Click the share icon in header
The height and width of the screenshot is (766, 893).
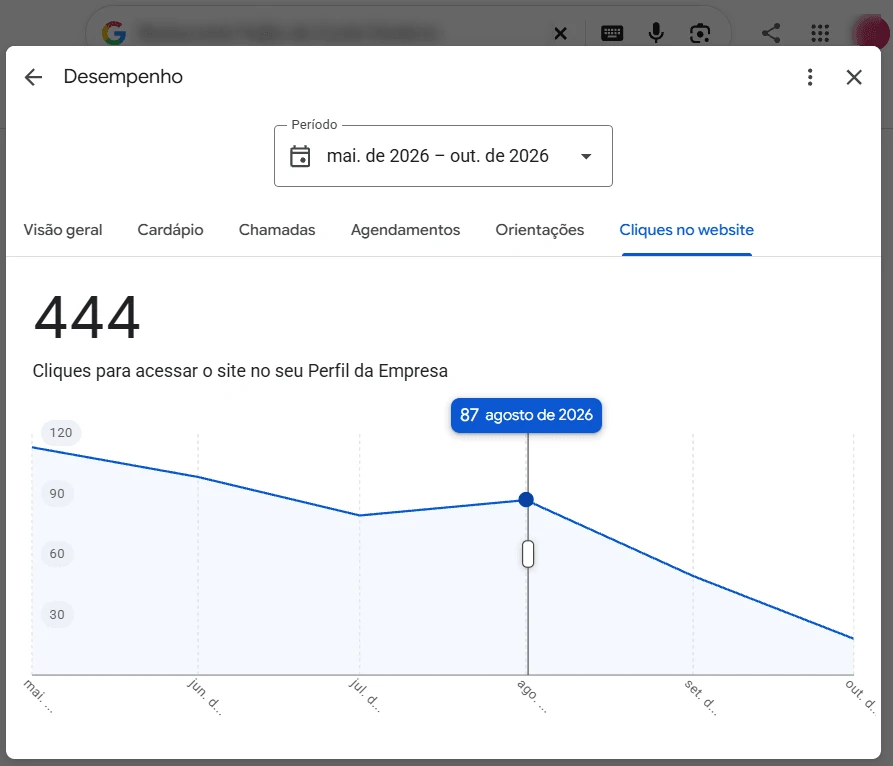[771, 33]
